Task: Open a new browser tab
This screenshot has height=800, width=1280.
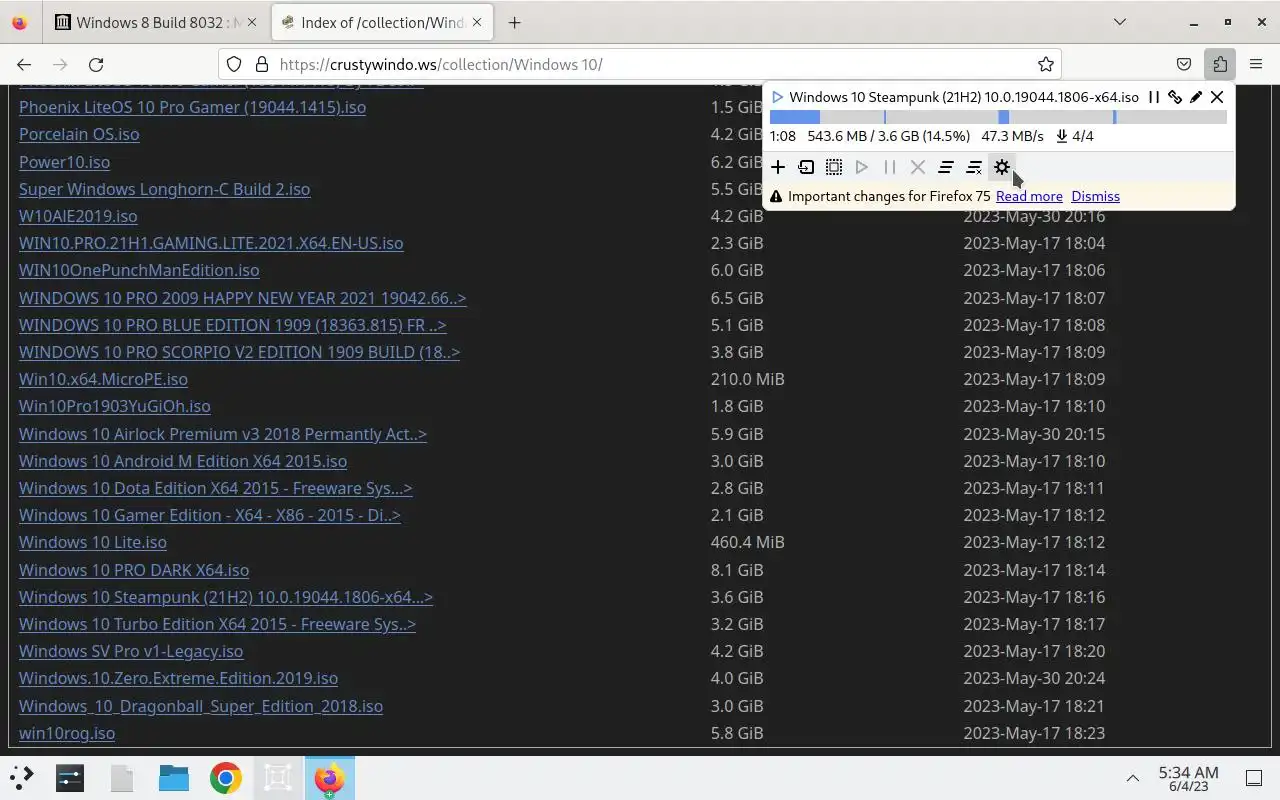Action: coord(514,22)
